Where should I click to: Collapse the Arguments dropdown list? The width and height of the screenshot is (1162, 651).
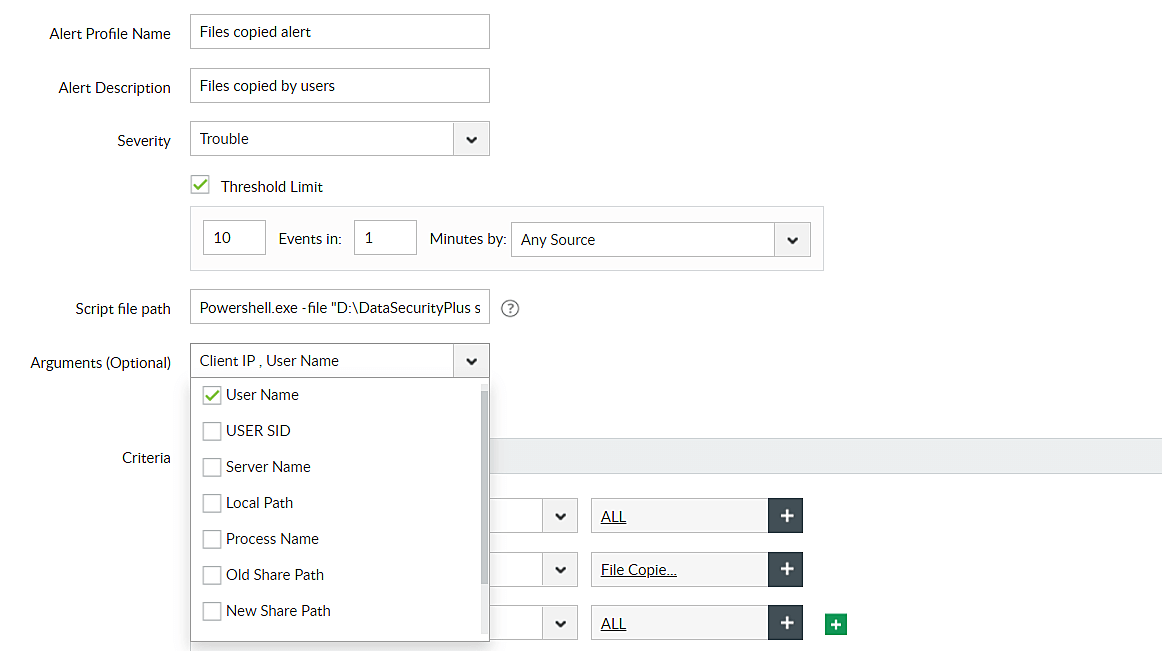(471, 361)
